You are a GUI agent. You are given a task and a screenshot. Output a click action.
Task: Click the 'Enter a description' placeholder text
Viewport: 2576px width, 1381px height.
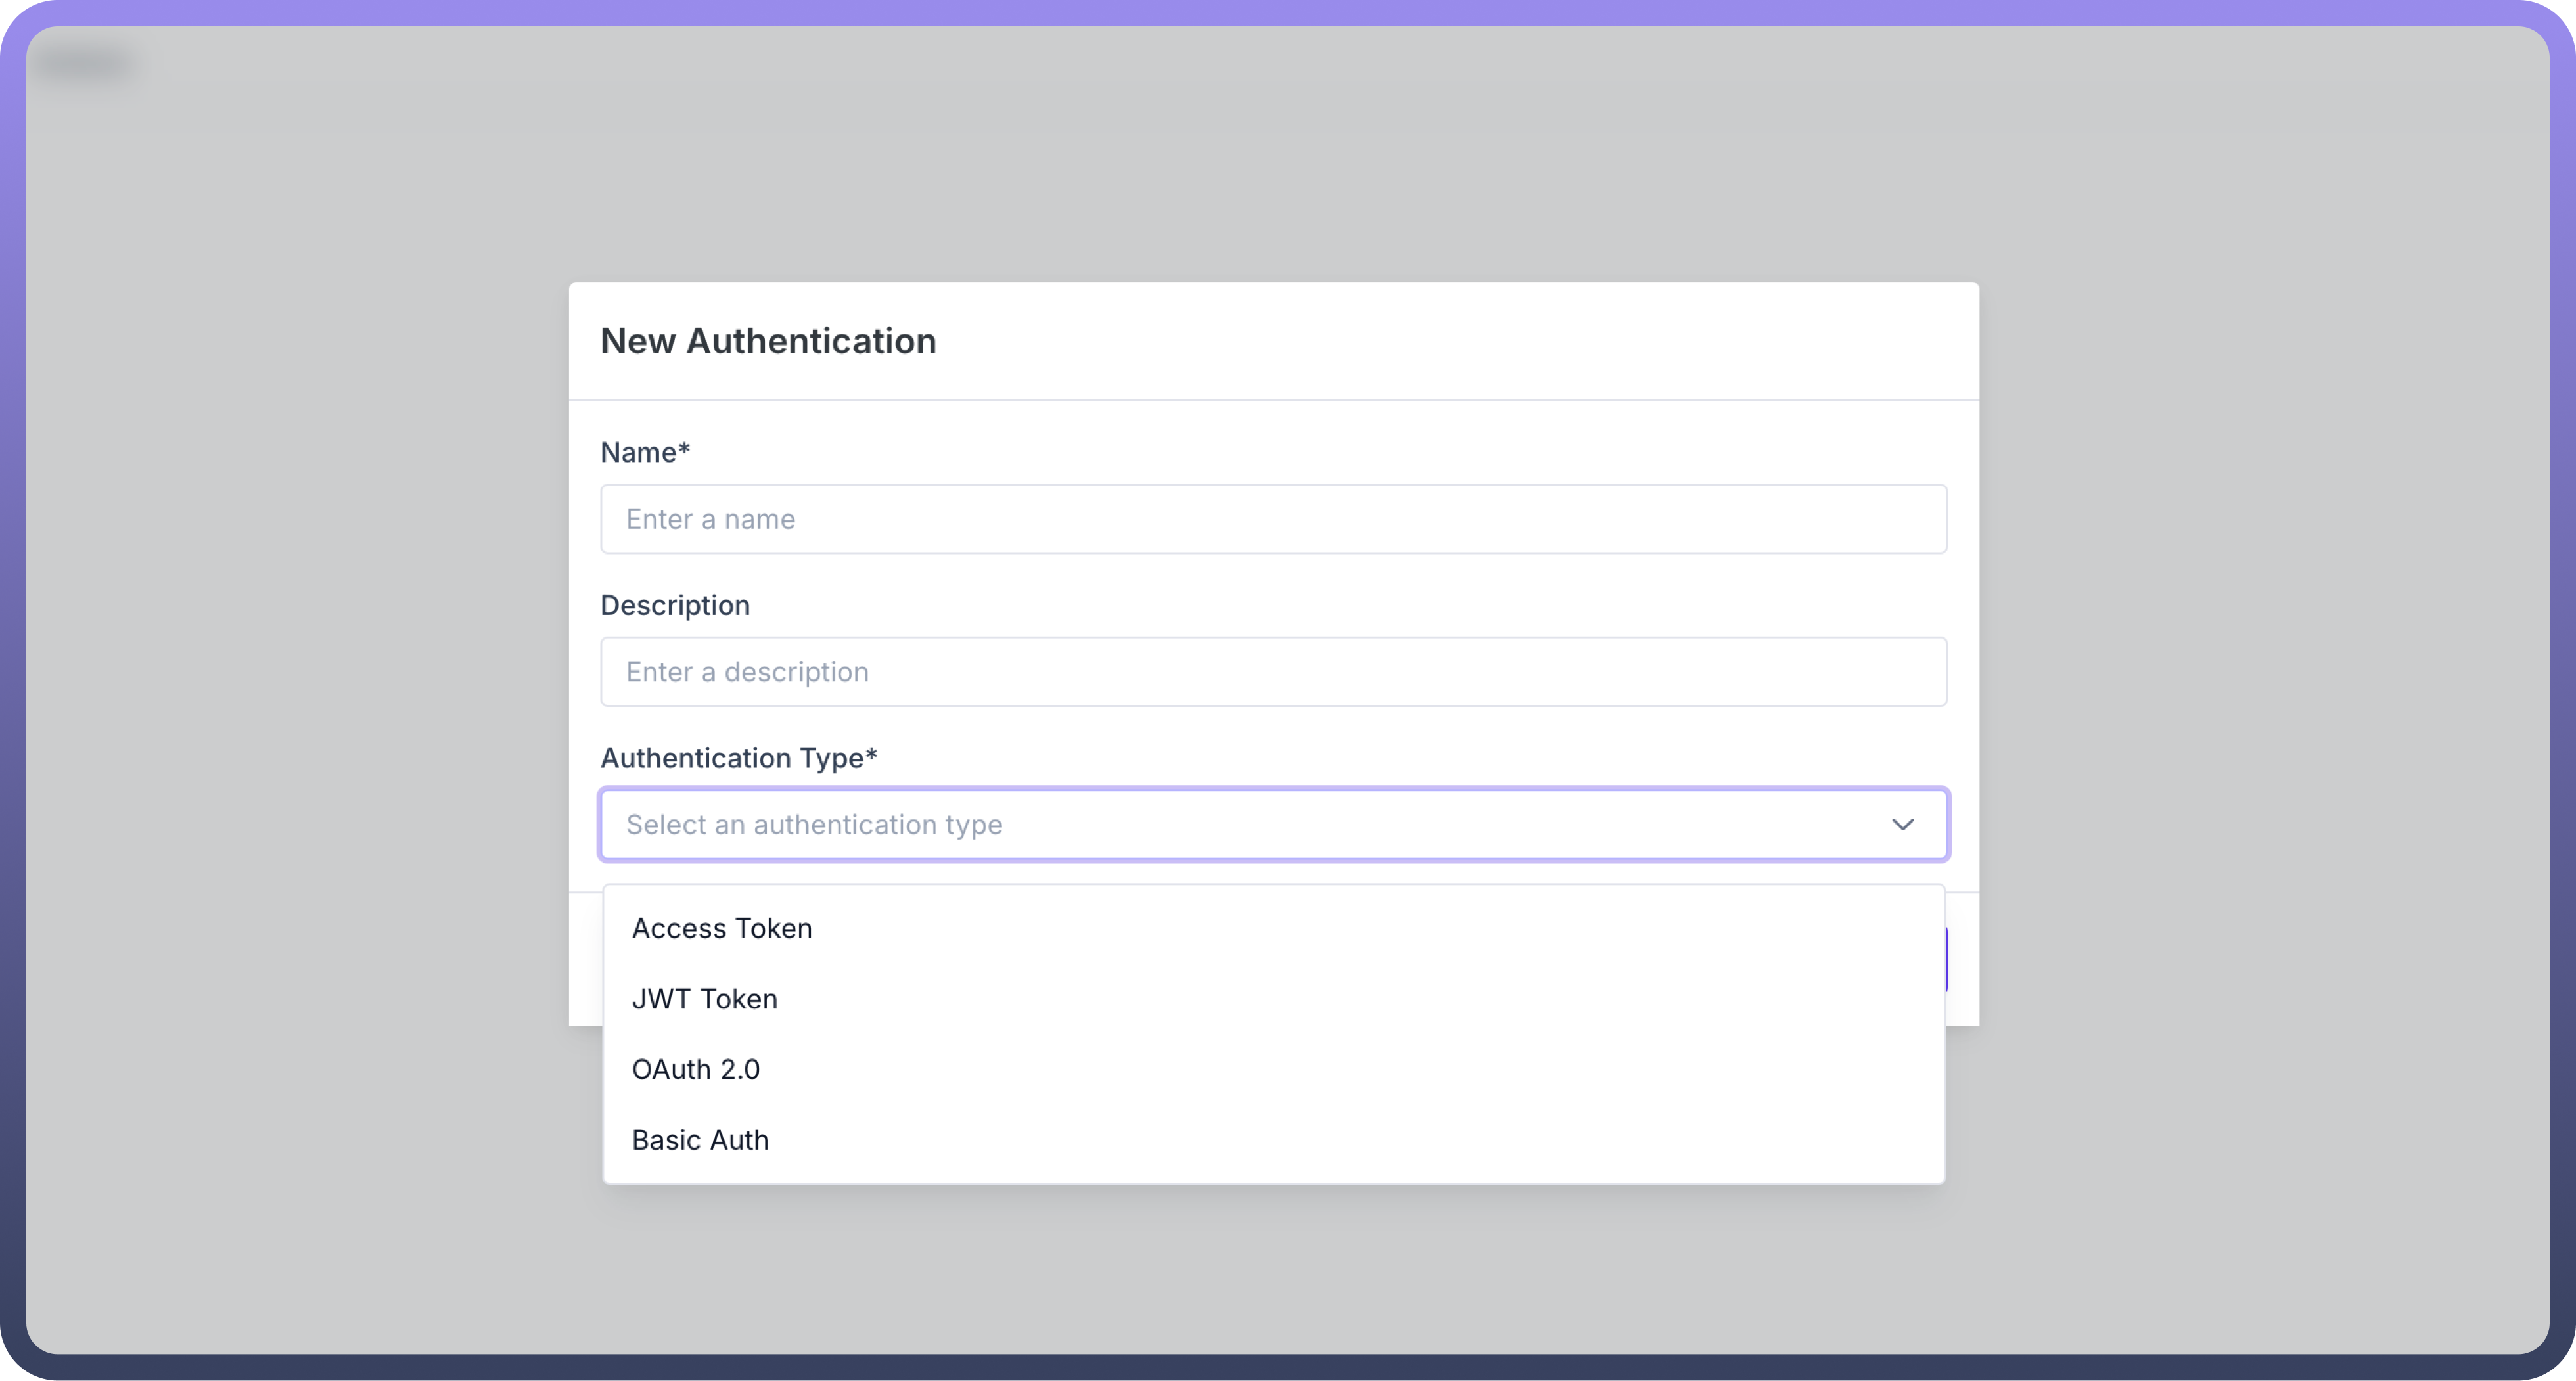pyautogui.click(x=747, y=672)
